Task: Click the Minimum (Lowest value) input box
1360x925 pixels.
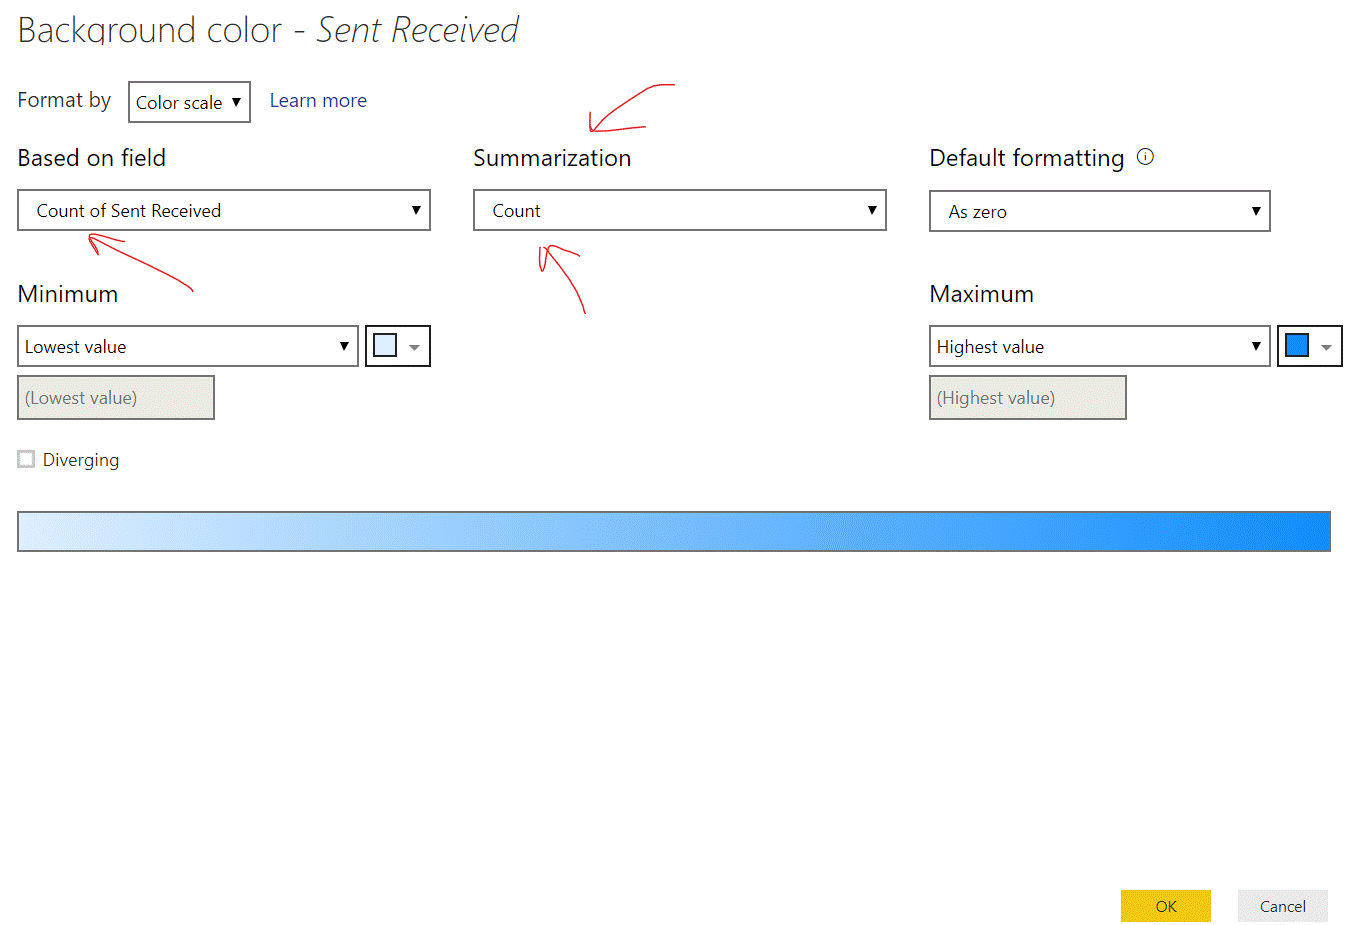Action: coord(116,398)
